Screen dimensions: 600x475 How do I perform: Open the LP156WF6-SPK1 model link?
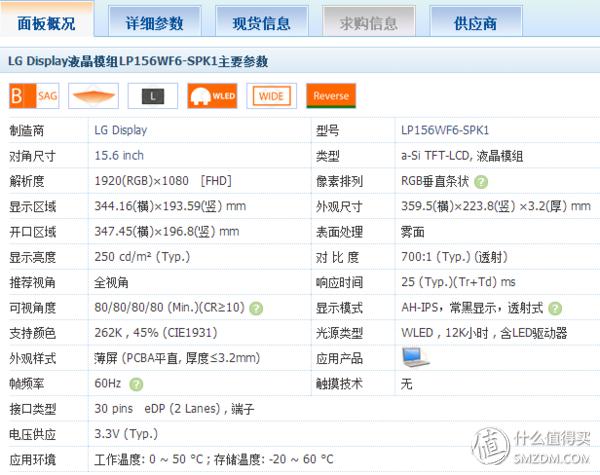[x=445, y=130]
